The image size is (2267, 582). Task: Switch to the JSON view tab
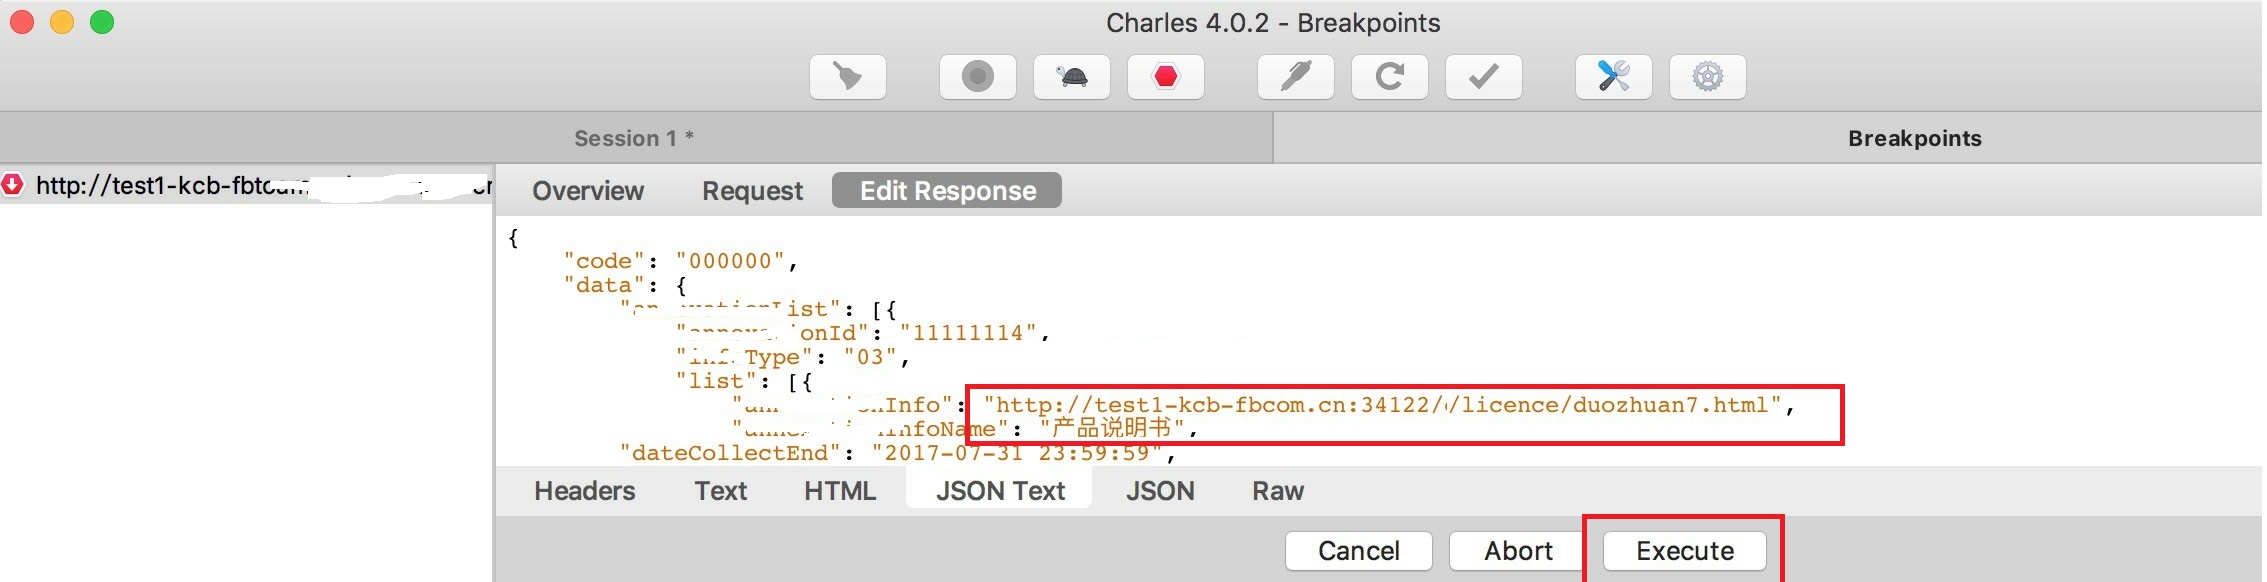point(1160,491)
